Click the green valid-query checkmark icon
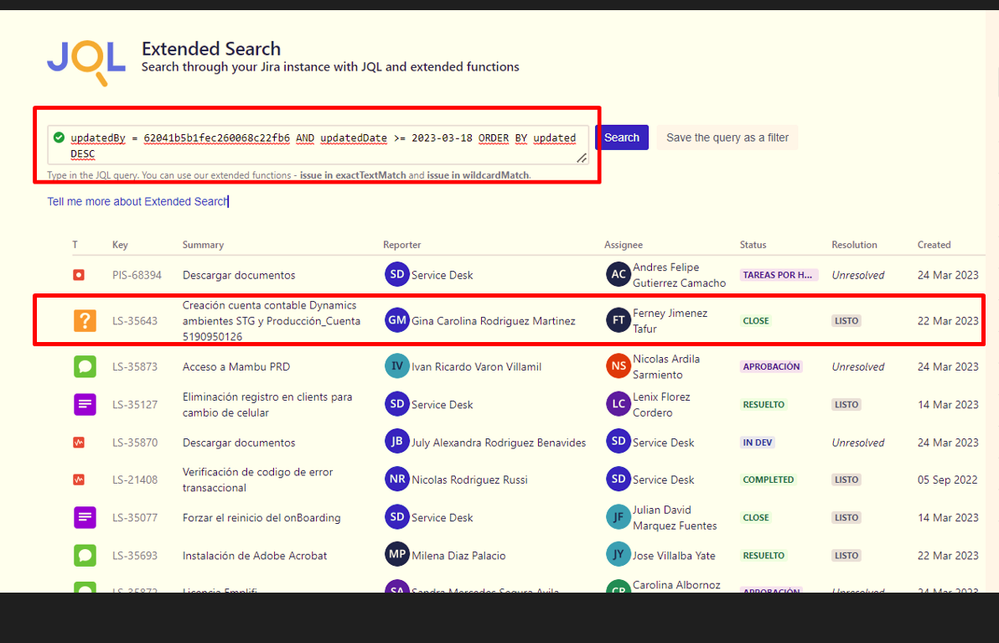 pos(59,138)
